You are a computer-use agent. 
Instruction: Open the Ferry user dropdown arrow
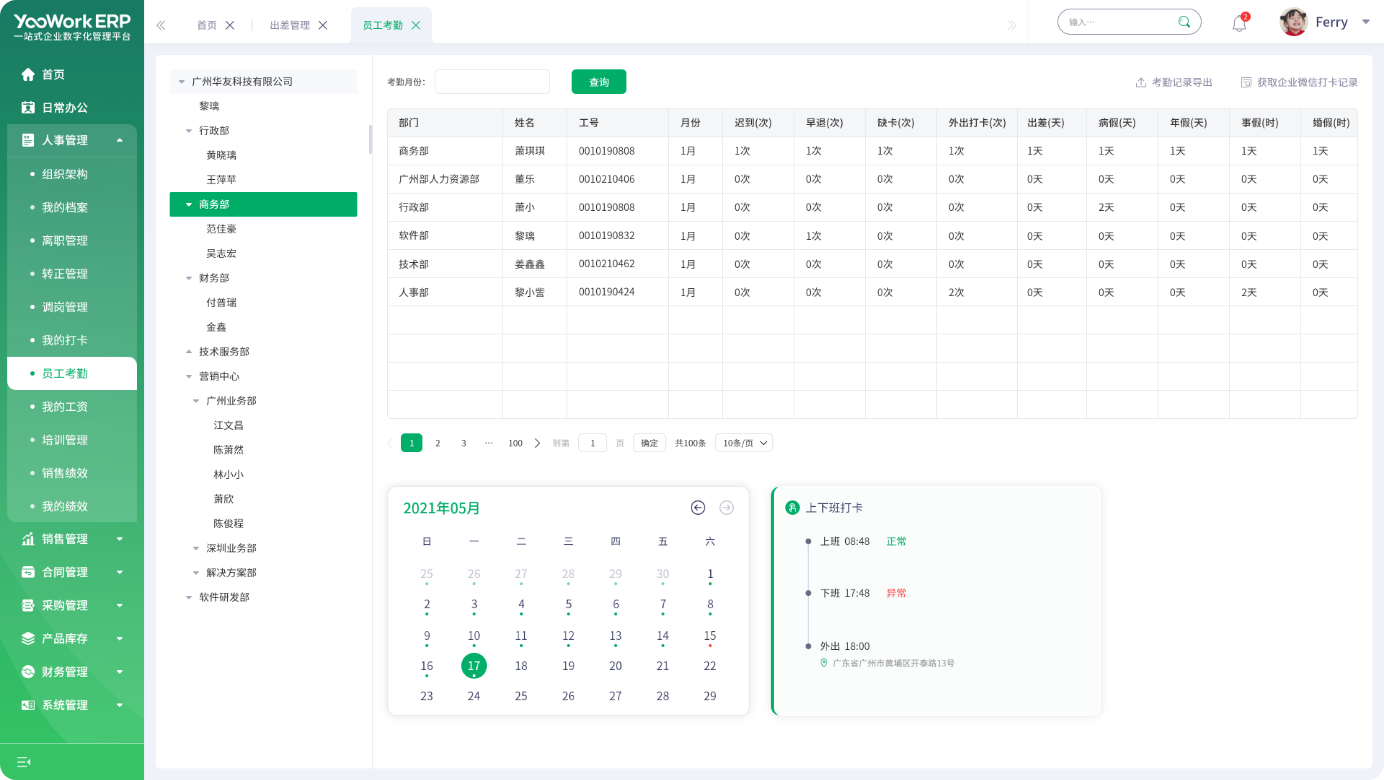(x=1366, y=22)
